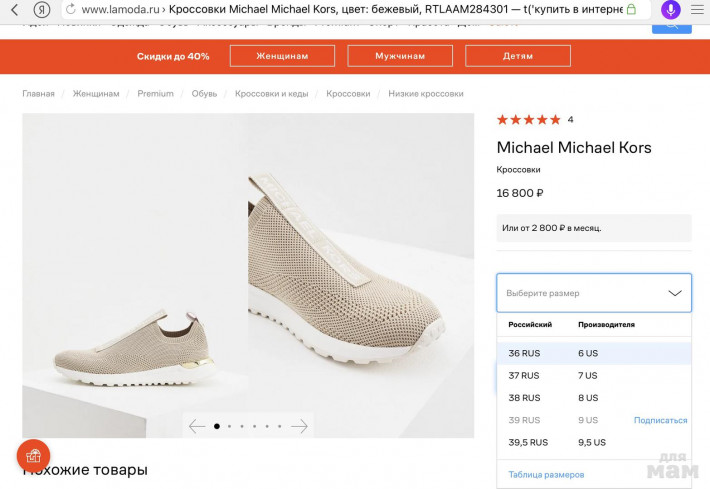710x489 pixels.
Task: Reload the page from address bar
Action: point(71,9)
